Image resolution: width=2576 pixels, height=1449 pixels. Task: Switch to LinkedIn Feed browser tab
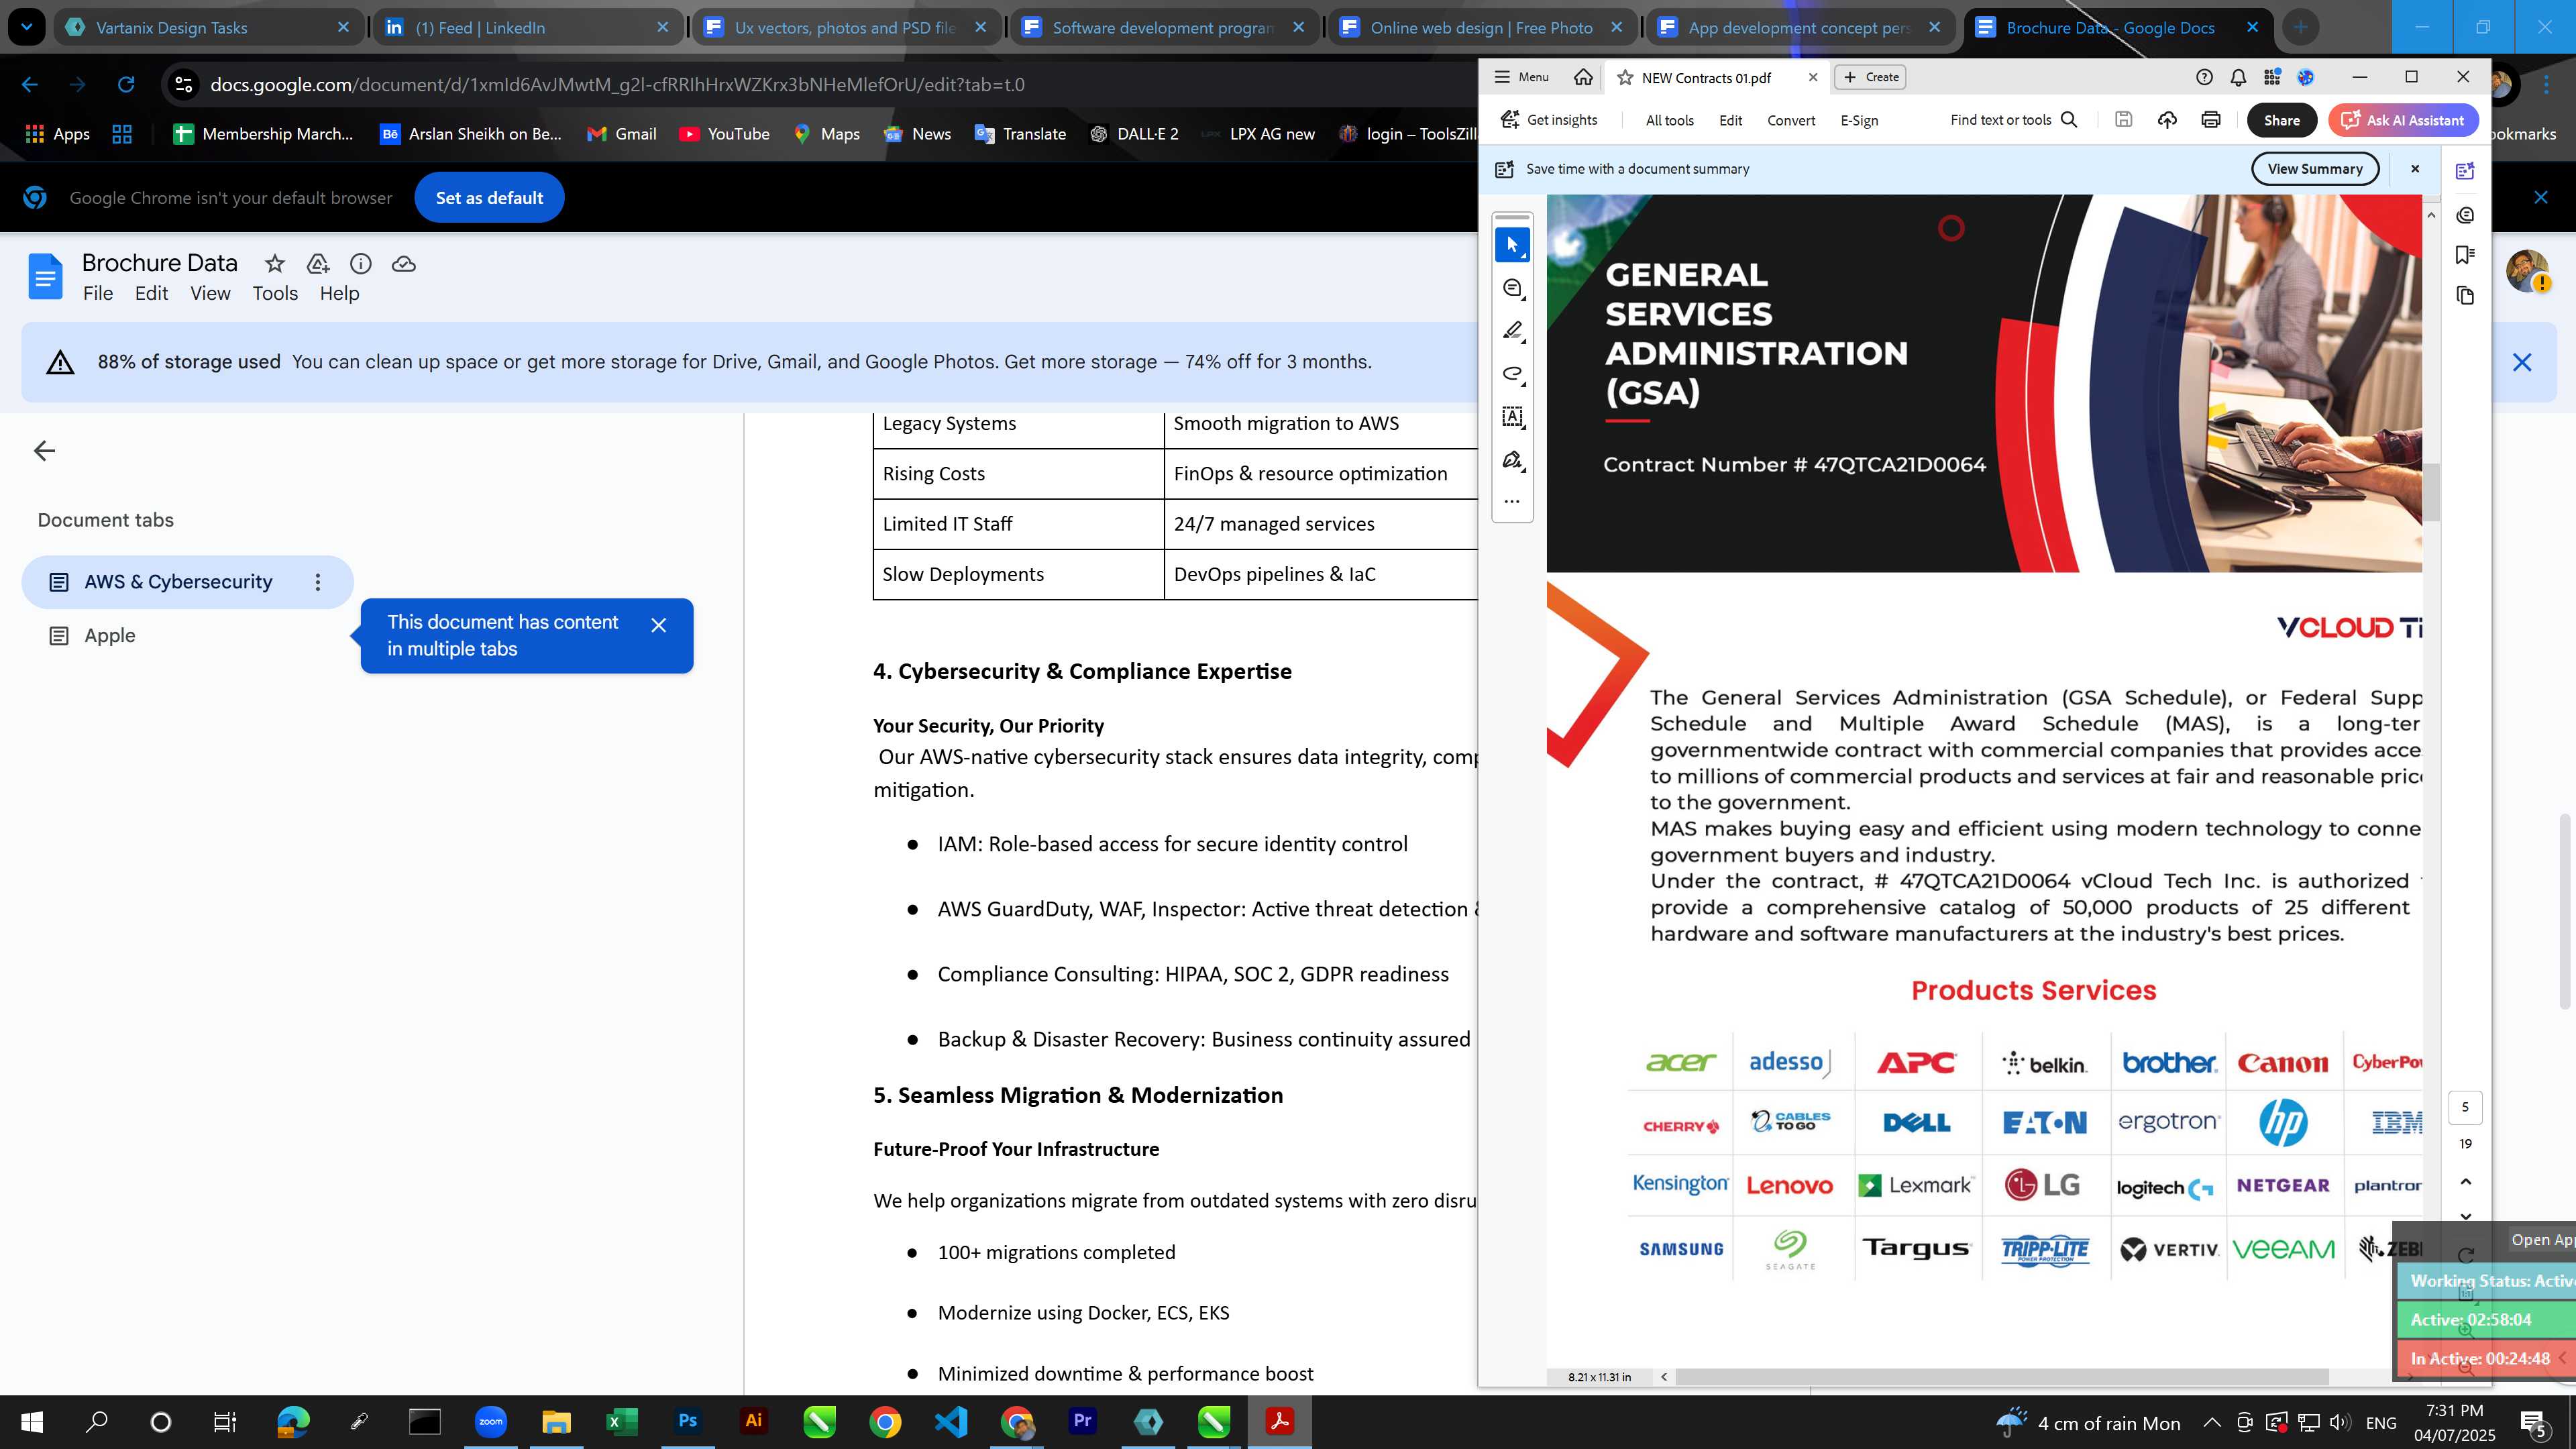click(x=527, y=27)
